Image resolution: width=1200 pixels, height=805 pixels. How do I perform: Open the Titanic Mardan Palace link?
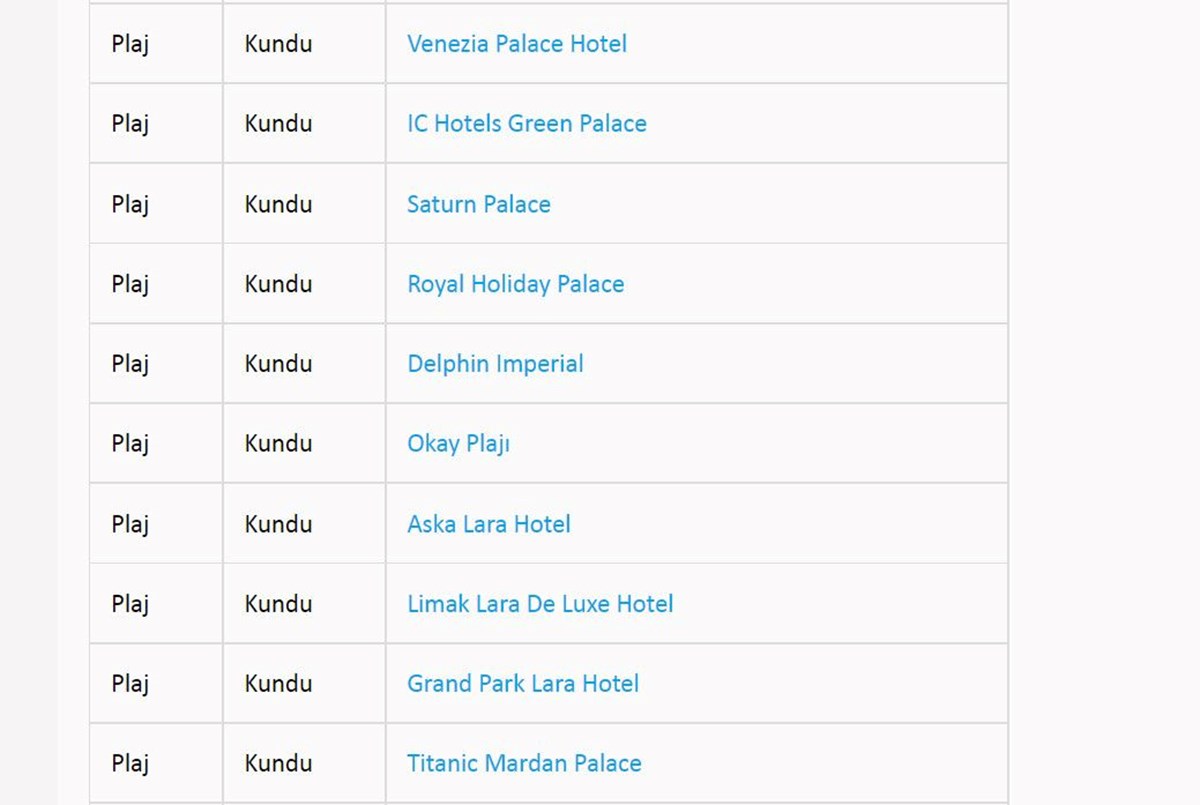tap(524, 764)
